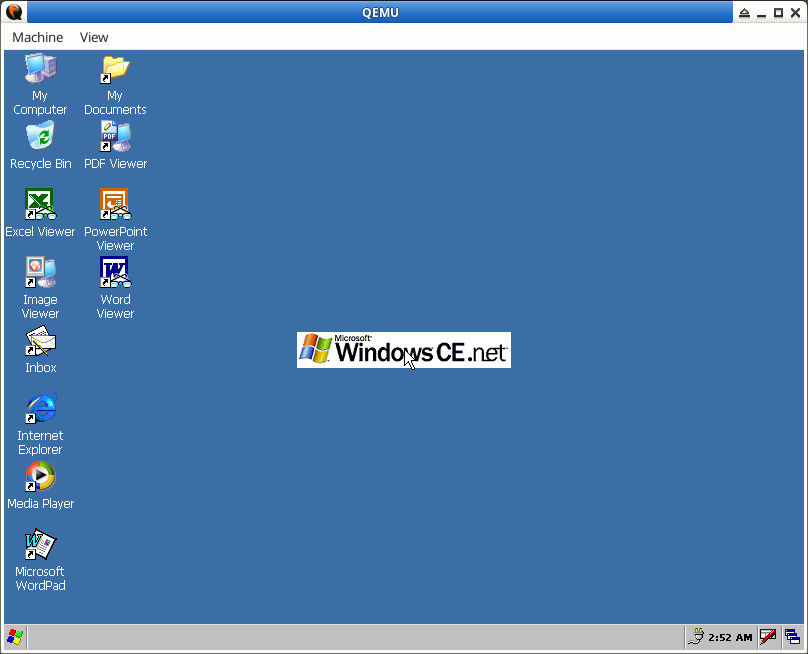Click the input panel pen tray icon

767,637
